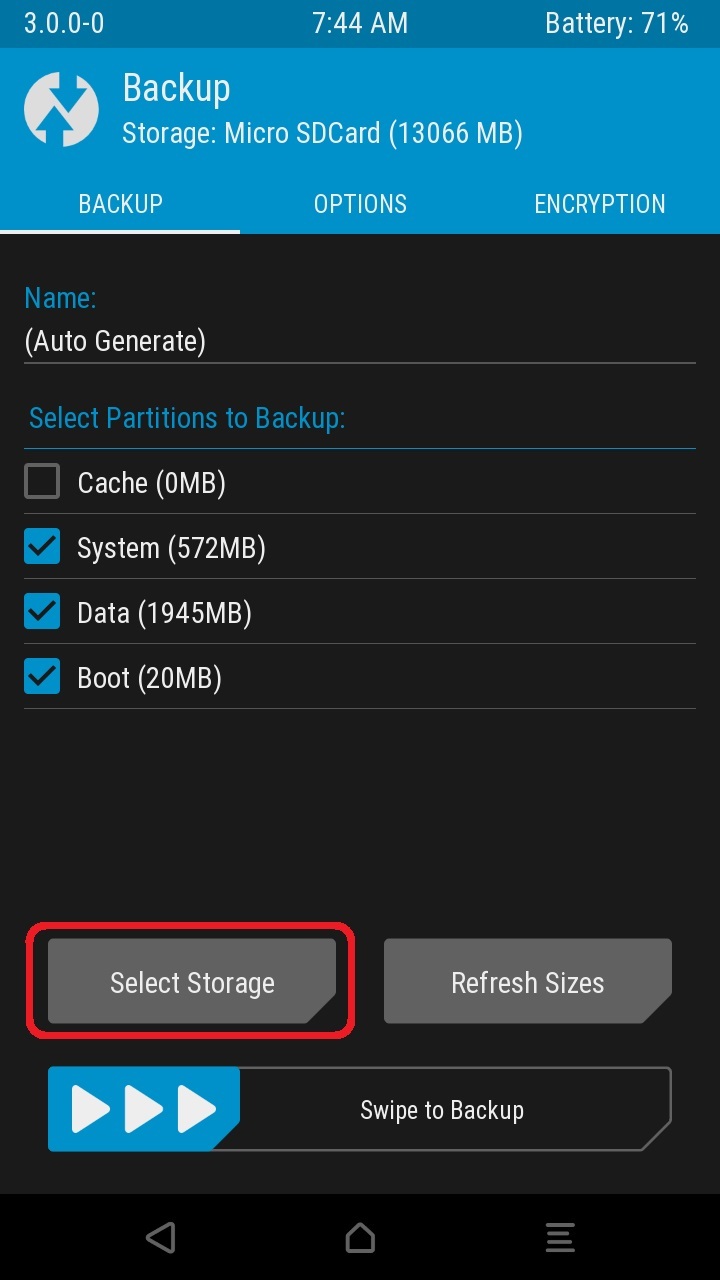
Task: Switch to the Options tab
Action: click(360, 204)
